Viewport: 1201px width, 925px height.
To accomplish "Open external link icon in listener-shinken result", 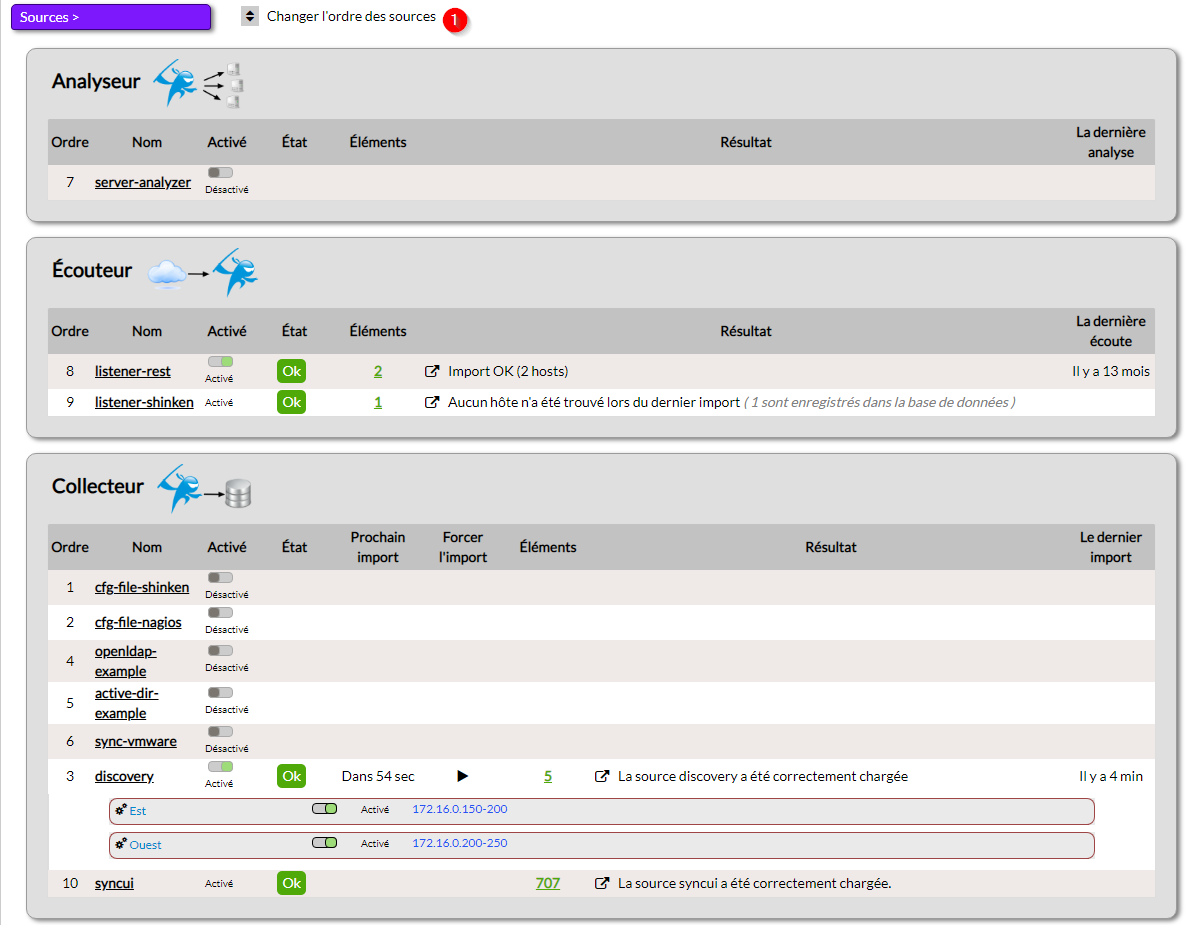I will tap(432, 402).
